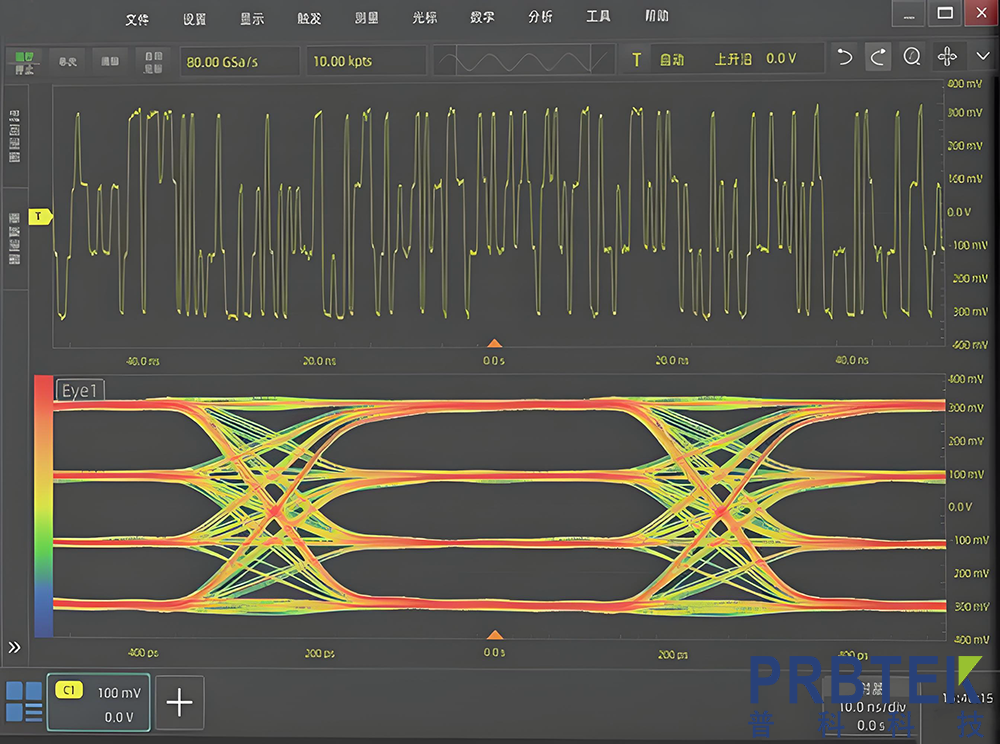This screenshot has width=1000, height=744.
Task: Click the Auto Setup icon
Action: [x=152, y=60]
